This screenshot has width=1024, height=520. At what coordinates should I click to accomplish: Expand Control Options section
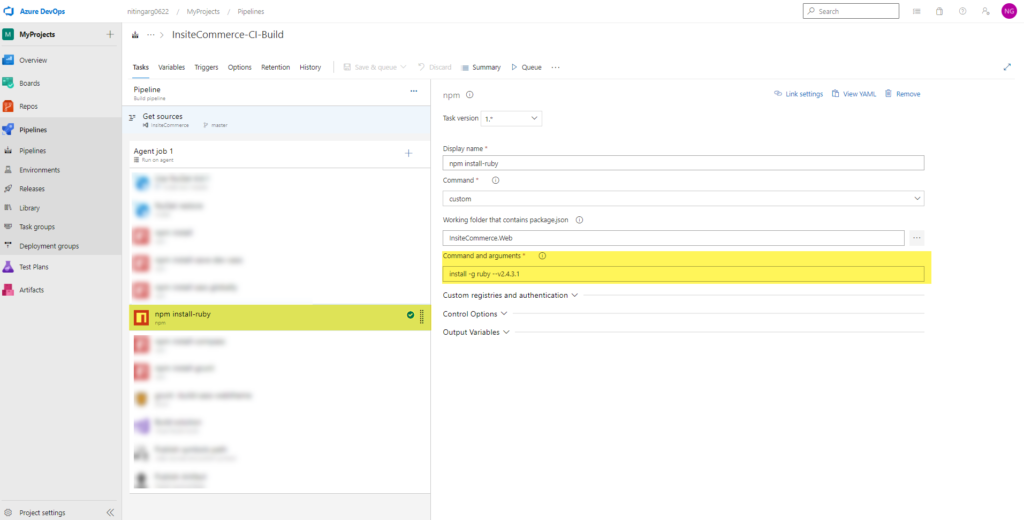pos(475,314)
